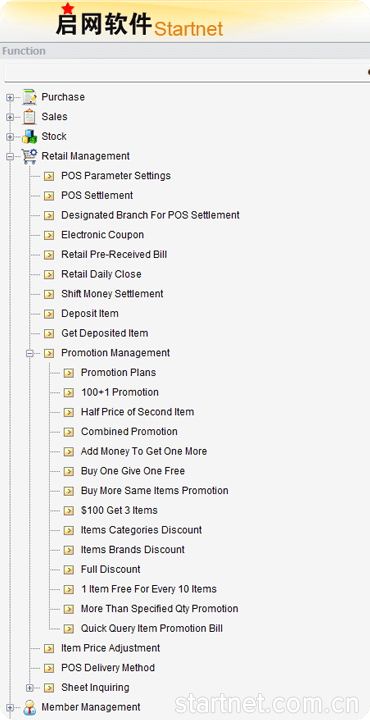Click the arrow icon next to Electronic Coupon
Viewport: 370px width, 720px height.
pos(49,236)
